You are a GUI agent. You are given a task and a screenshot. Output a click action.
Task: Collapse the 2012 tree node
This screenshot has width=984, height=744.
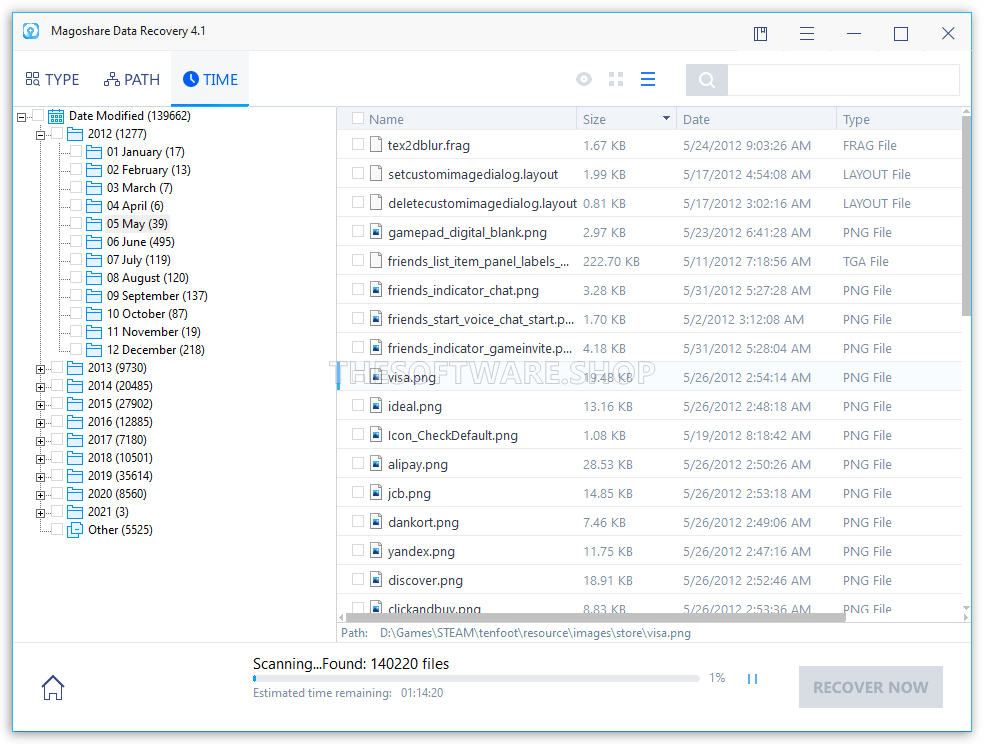[40, 135]
